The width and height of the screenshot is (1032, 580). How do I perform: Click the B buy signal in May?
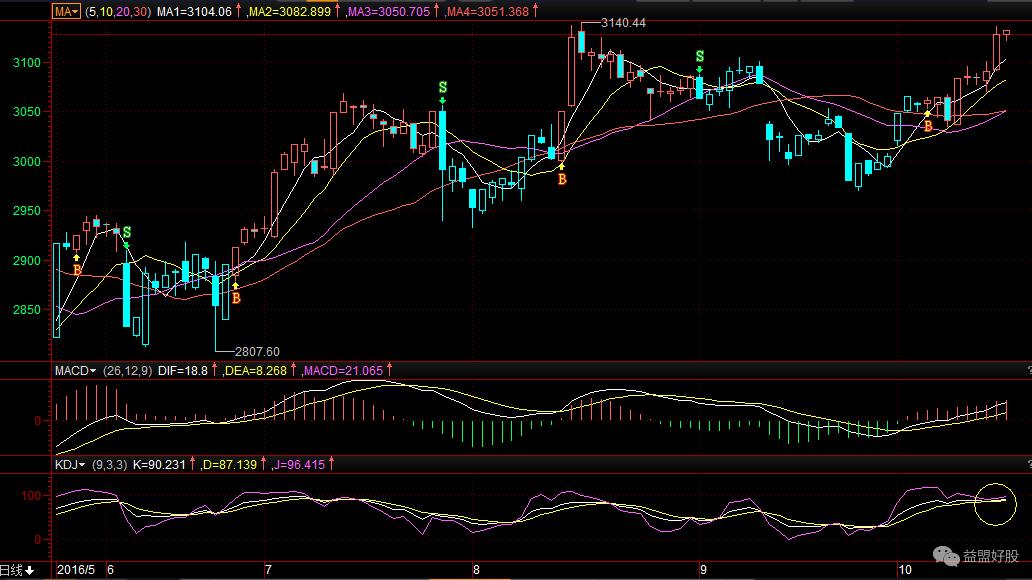77,270
